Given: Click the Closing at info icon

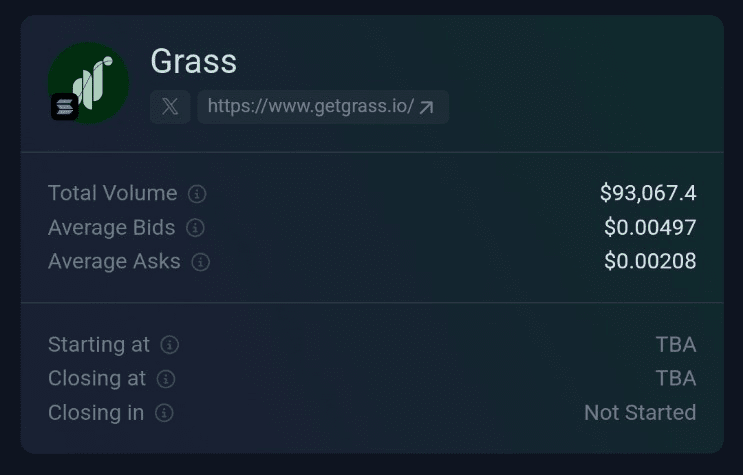Looking at the screenshot, I should coord(166,379).
